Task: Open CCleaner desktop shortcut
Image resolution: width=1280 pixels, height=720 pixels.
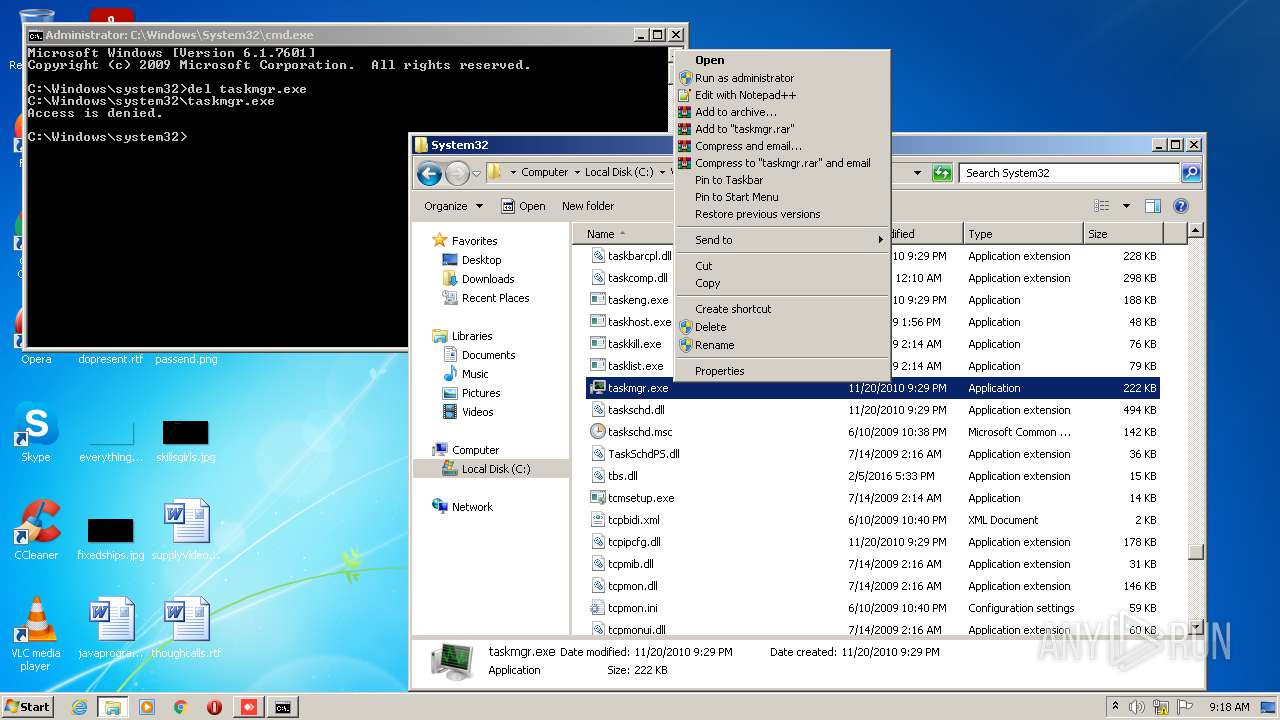Action: coord(36,530)
